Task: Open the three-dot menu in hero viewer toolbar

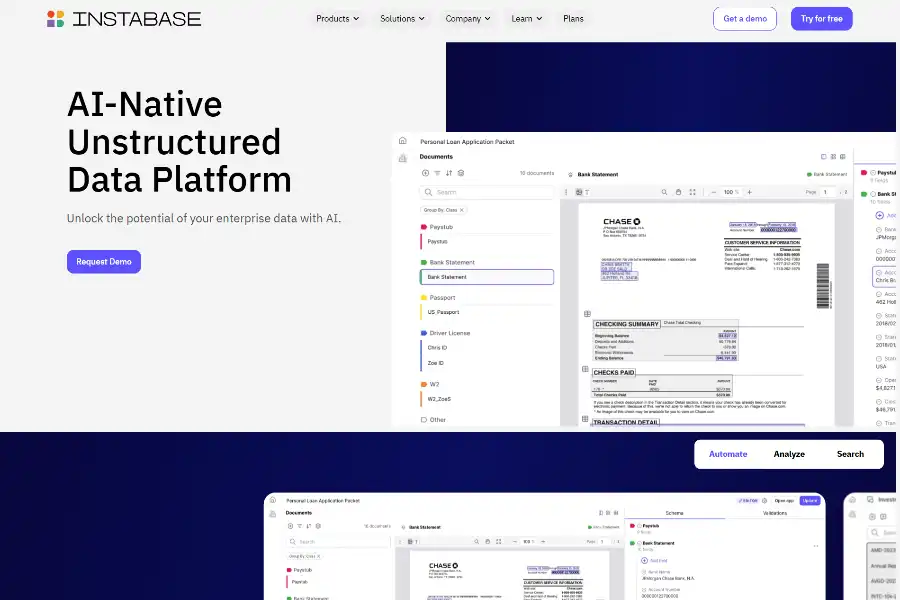Action: point(566,192)
